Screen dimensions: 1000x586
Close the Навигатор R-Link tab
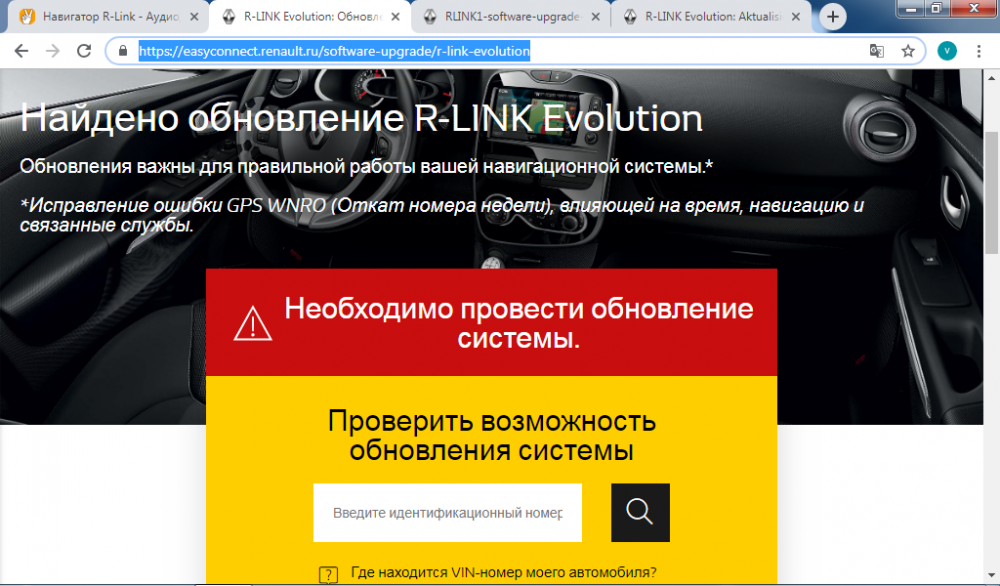pyautogui.click(x=194, y=17)
